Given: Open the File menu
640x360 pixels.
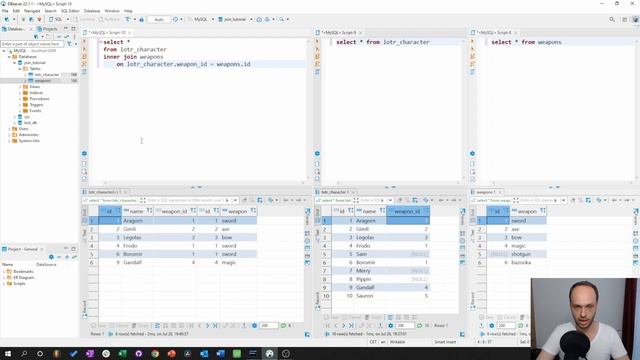Looking at the screenshot, I should tap(5, 11).
